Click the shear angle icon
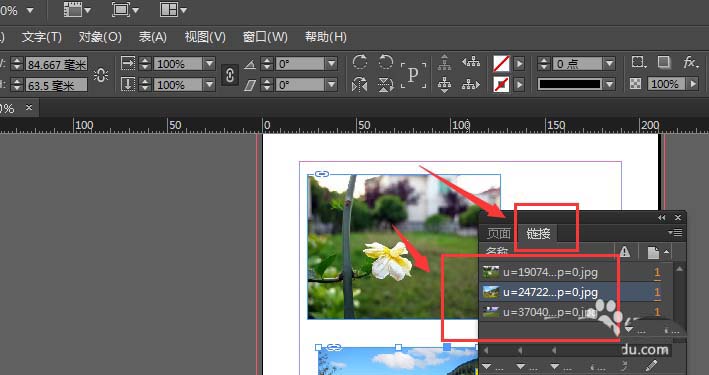Screen dimensions: 709x375 click(250, 85)
